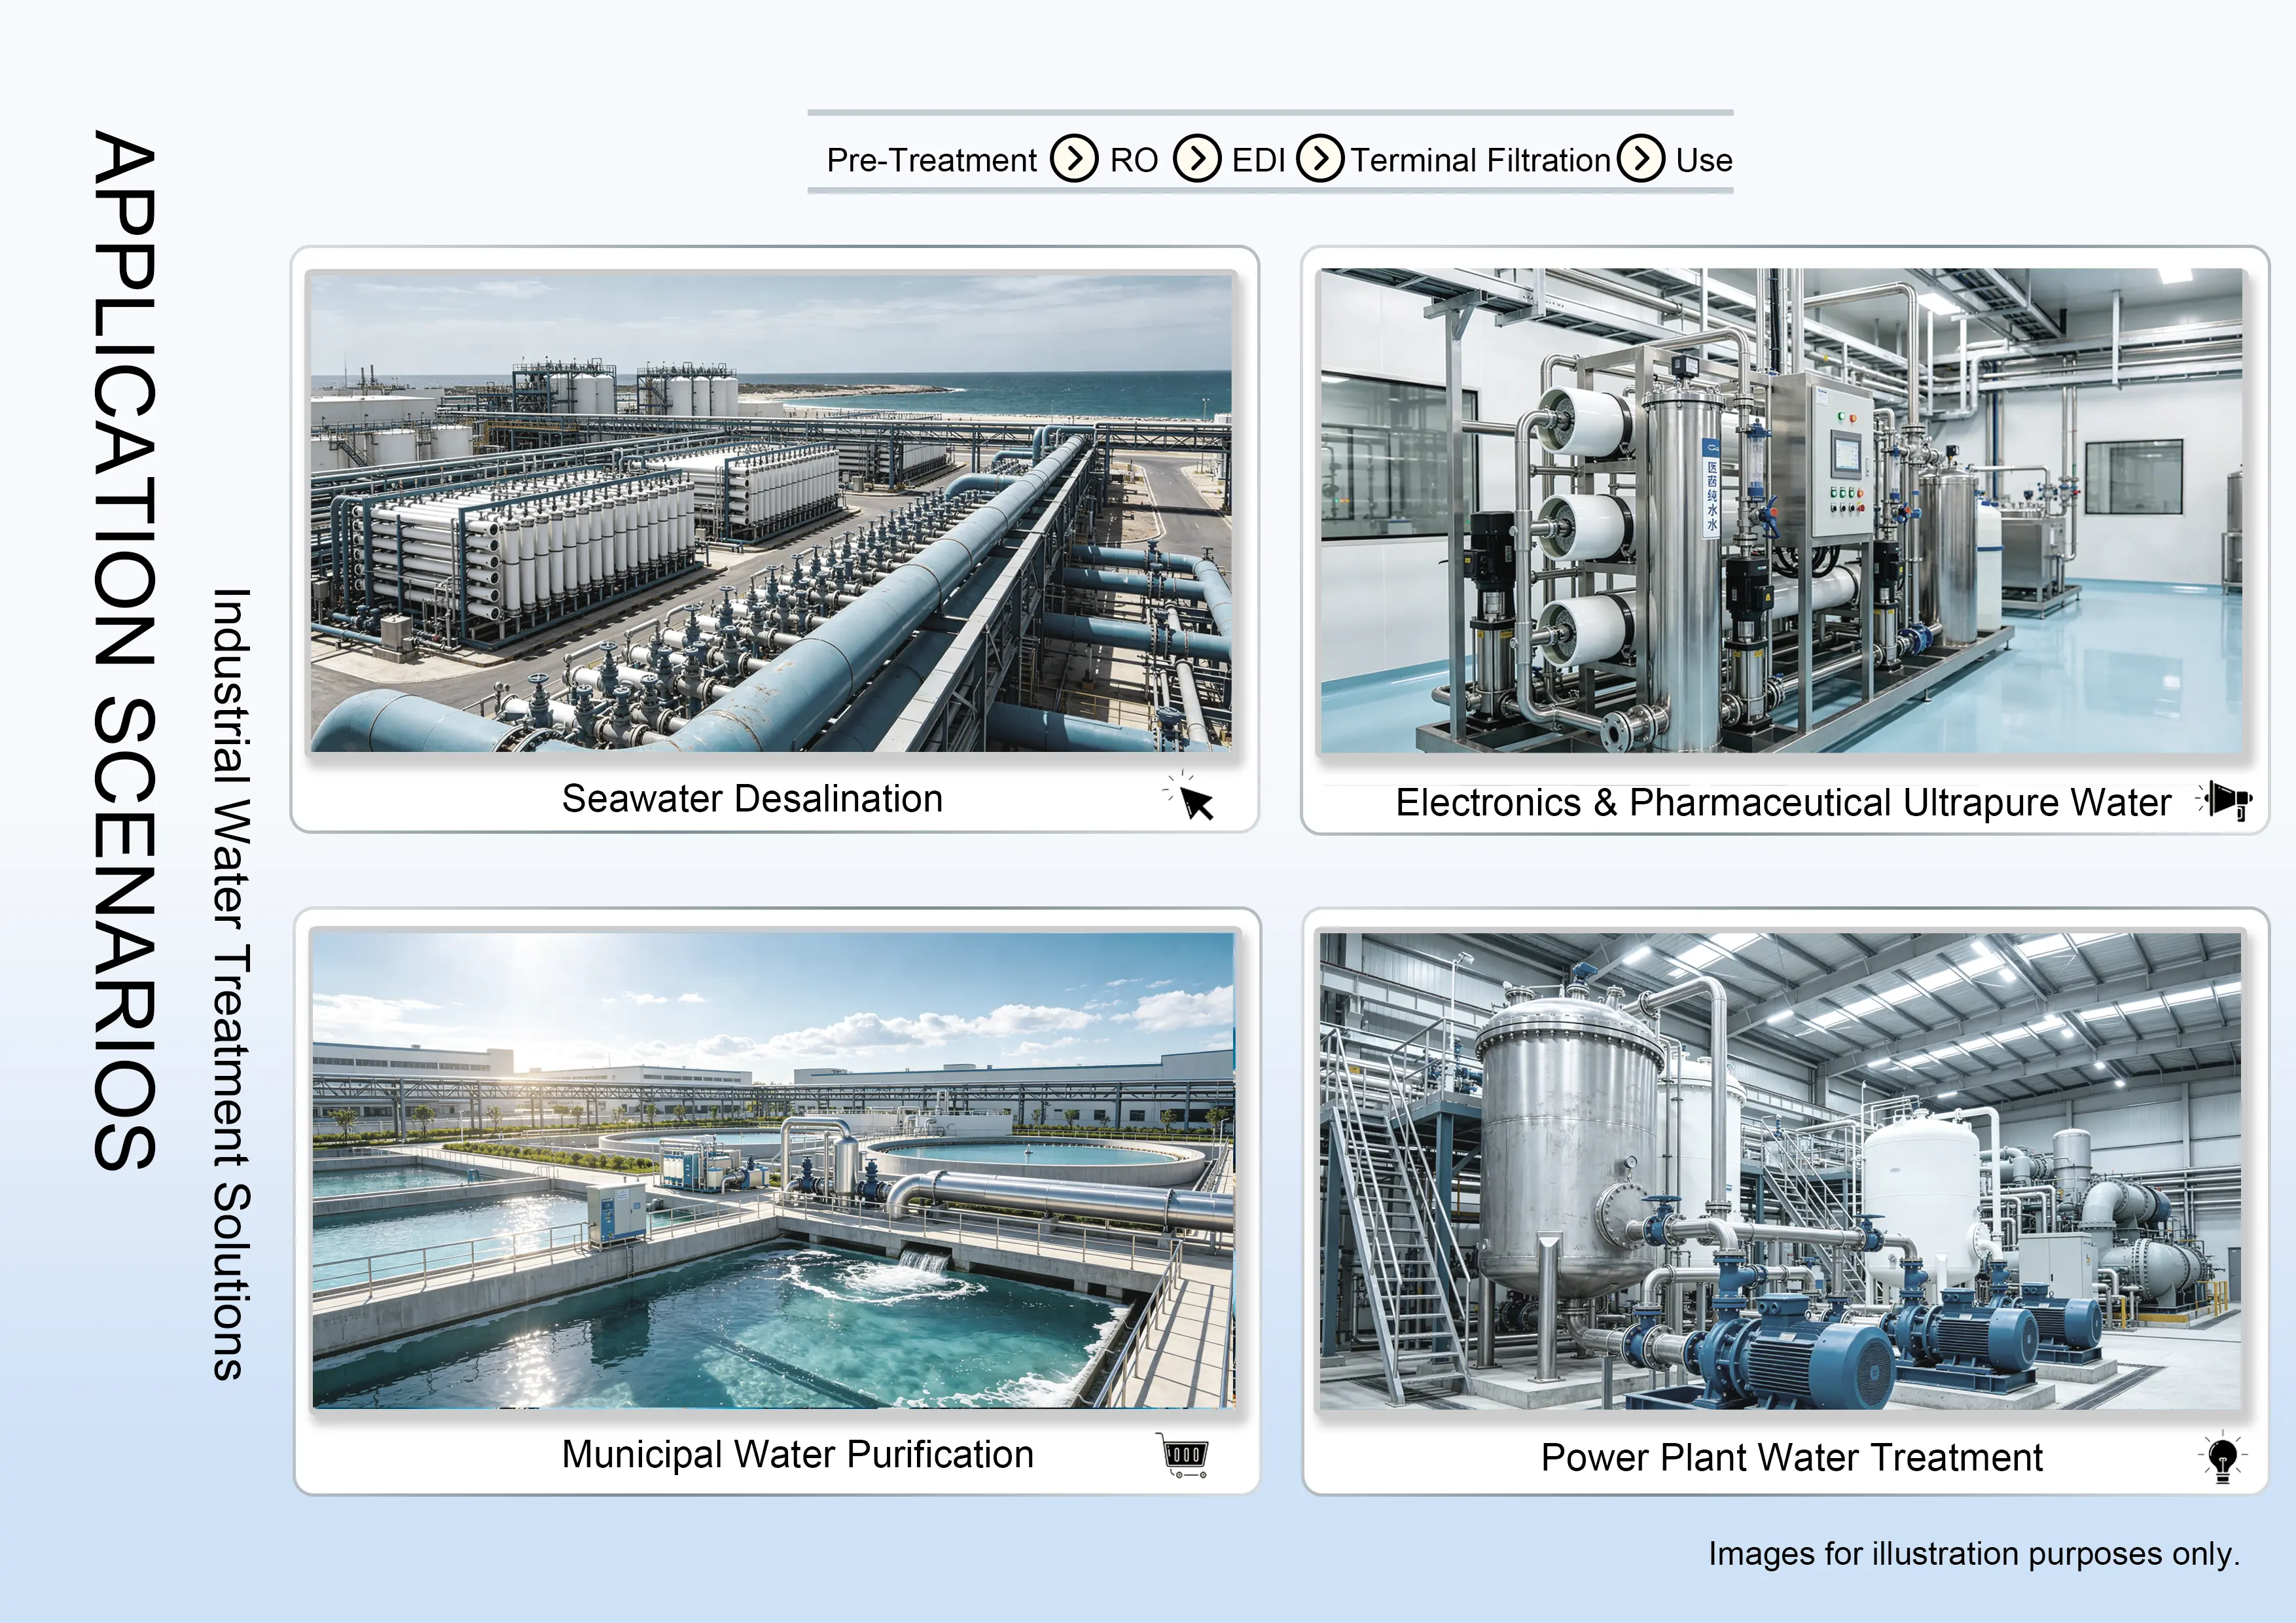The width and height of the screenshot is (2296, 1623).
Task: Select the RO step label
Action: (1134, 160)
